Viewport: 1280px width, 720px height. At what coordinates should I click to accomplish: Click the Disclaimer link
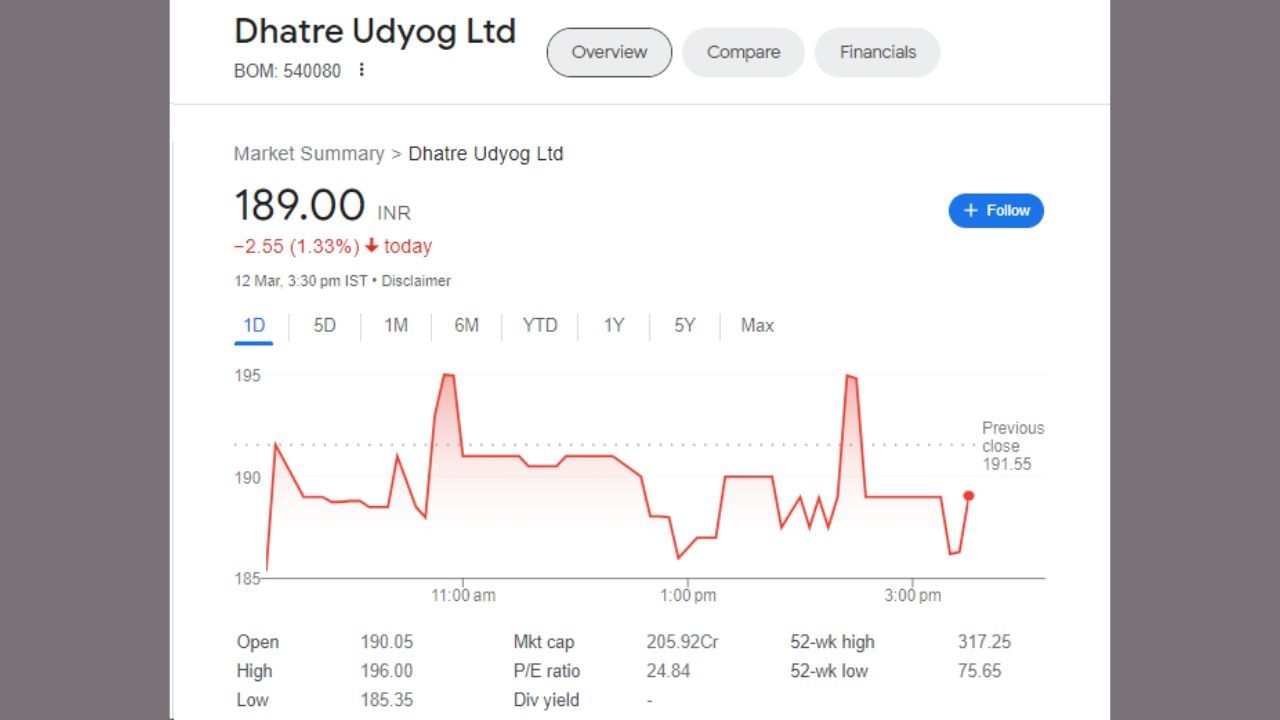pyautogui.click(x=416, y=281)
